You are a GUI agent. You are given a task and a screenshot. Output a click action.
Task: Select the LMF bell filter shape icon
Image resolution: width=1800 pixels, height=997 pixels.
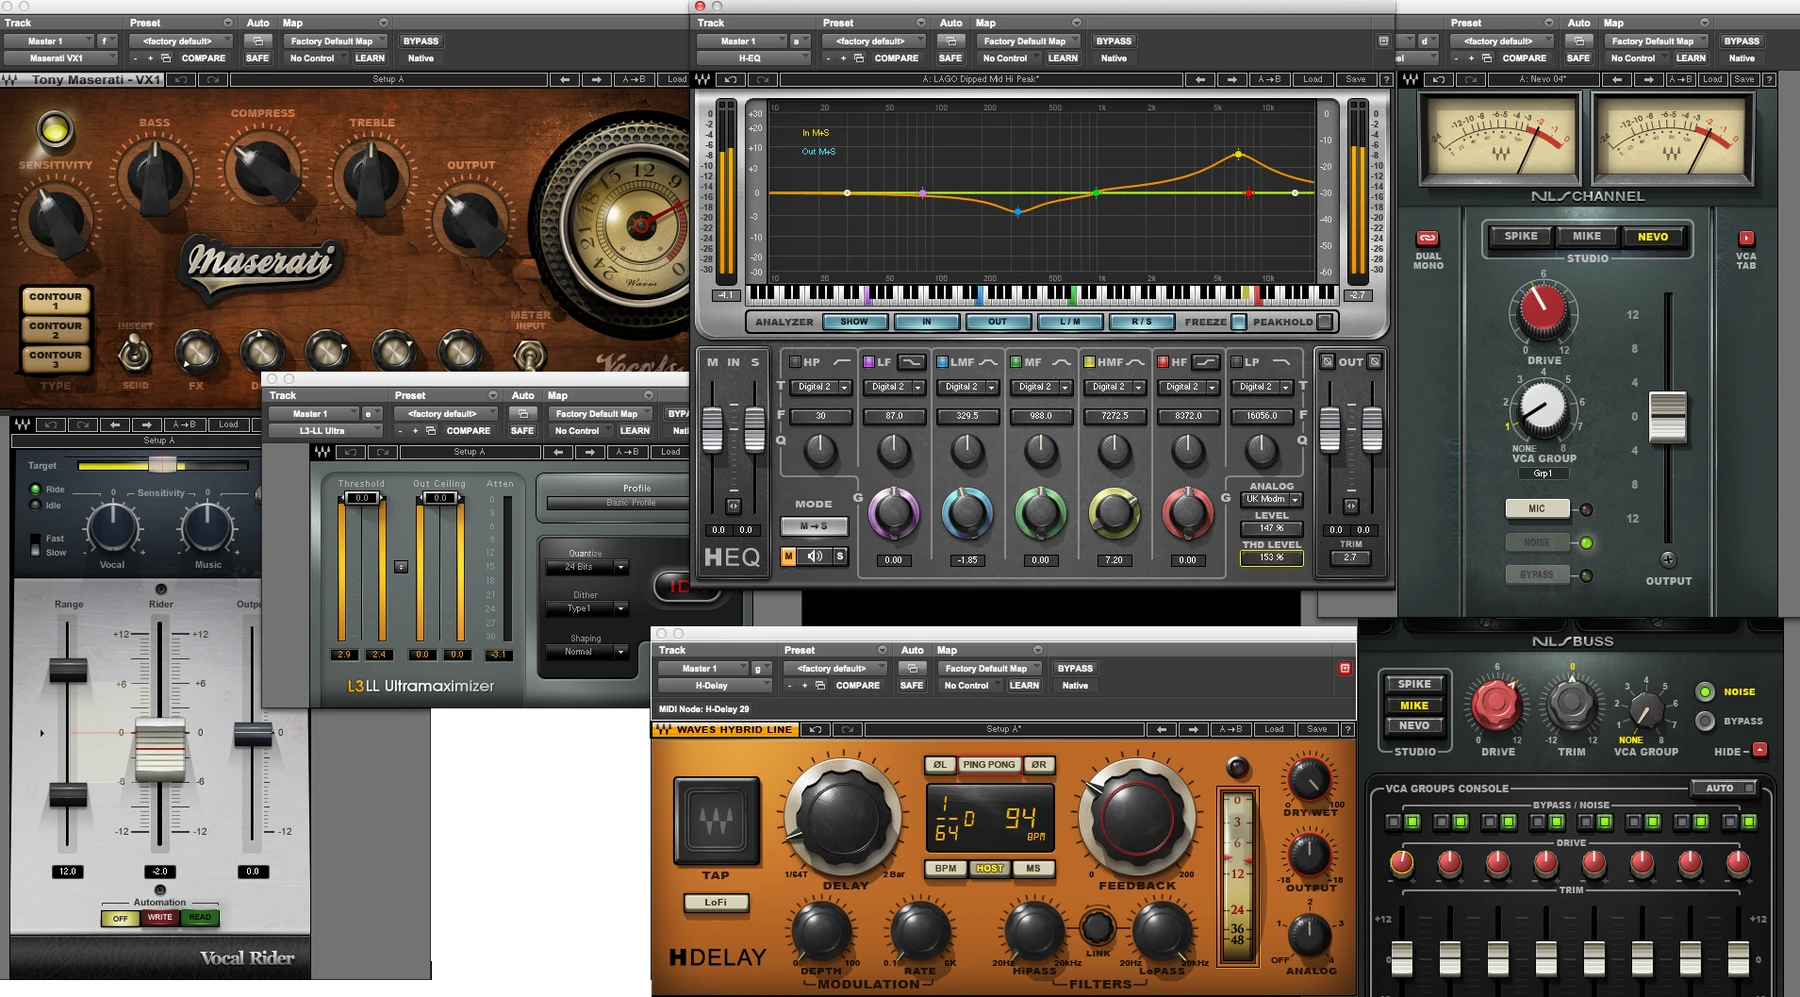tap(988, 362)
